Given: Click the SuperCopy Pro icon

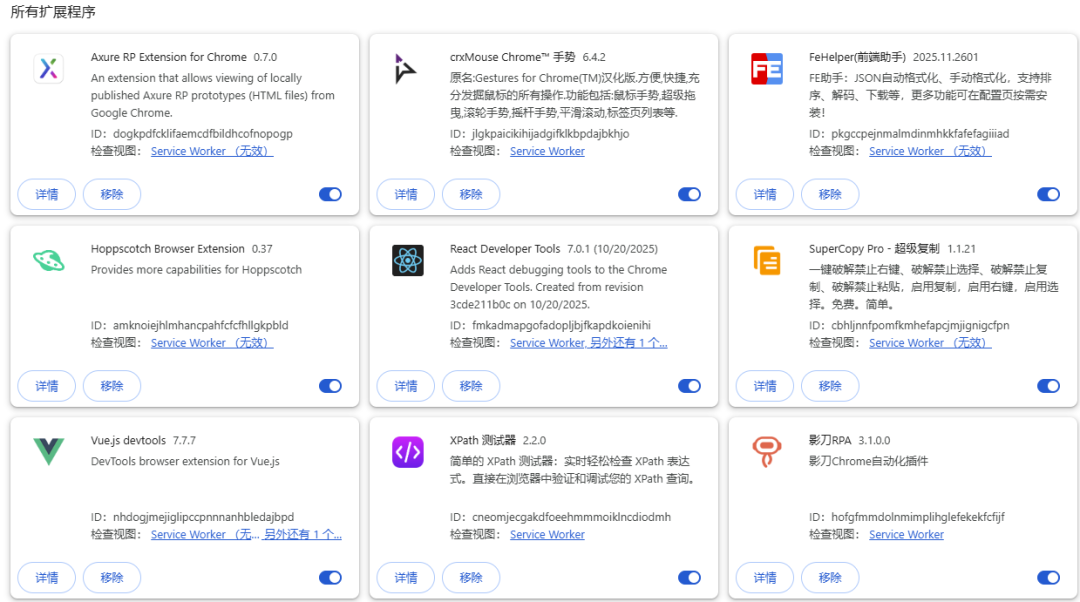Looking at the screenshot, I should coord(767,260).
